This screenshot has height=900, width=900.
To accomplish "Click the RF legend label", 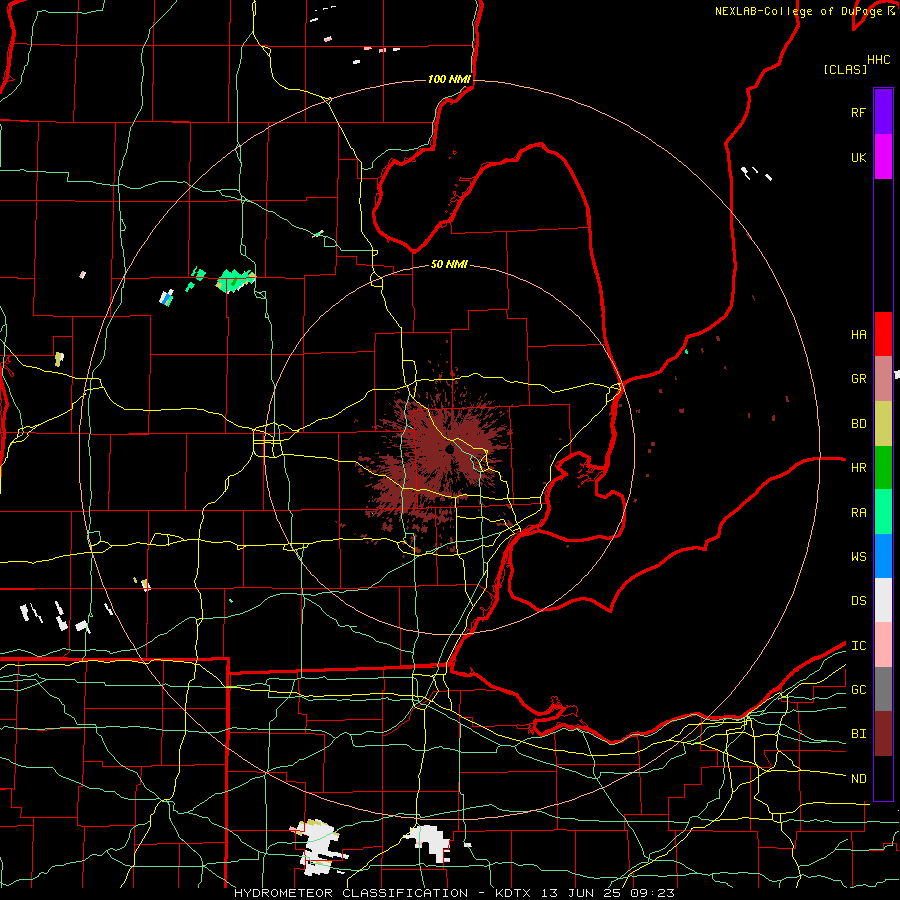I will click(858, 112).
